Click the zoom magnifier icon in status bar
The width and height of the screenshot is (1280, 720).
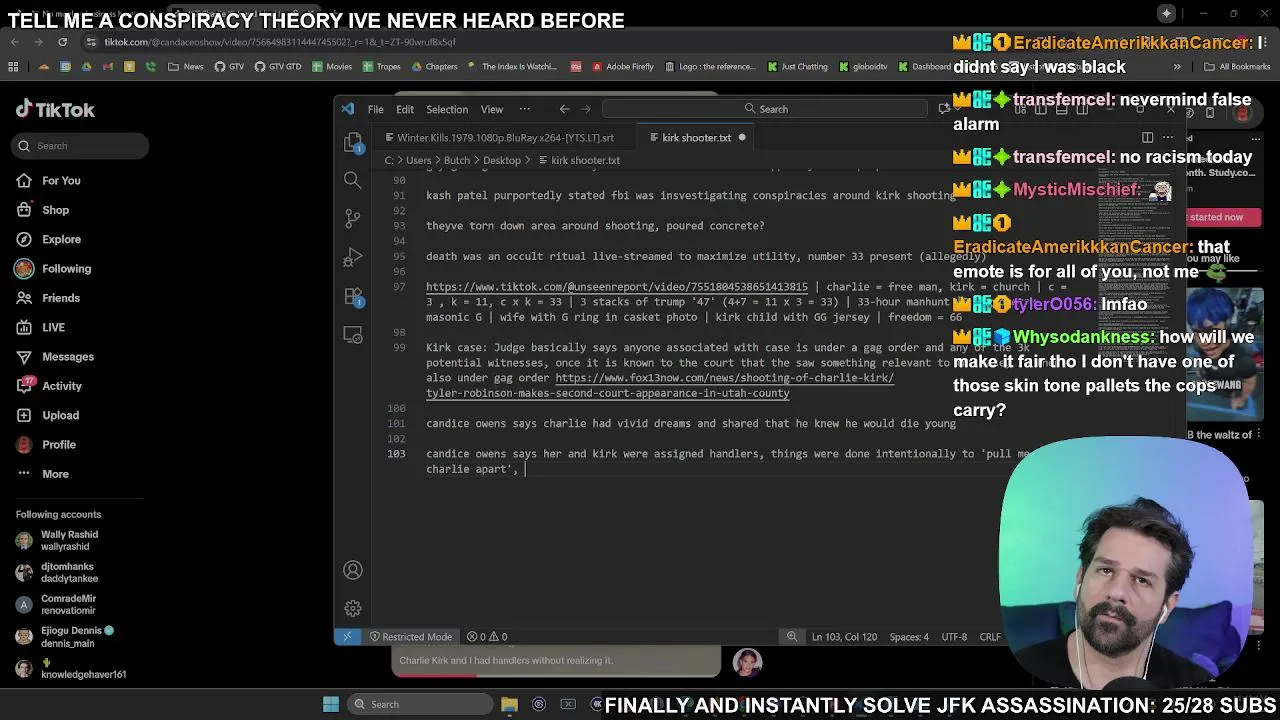tap(792, 637)
